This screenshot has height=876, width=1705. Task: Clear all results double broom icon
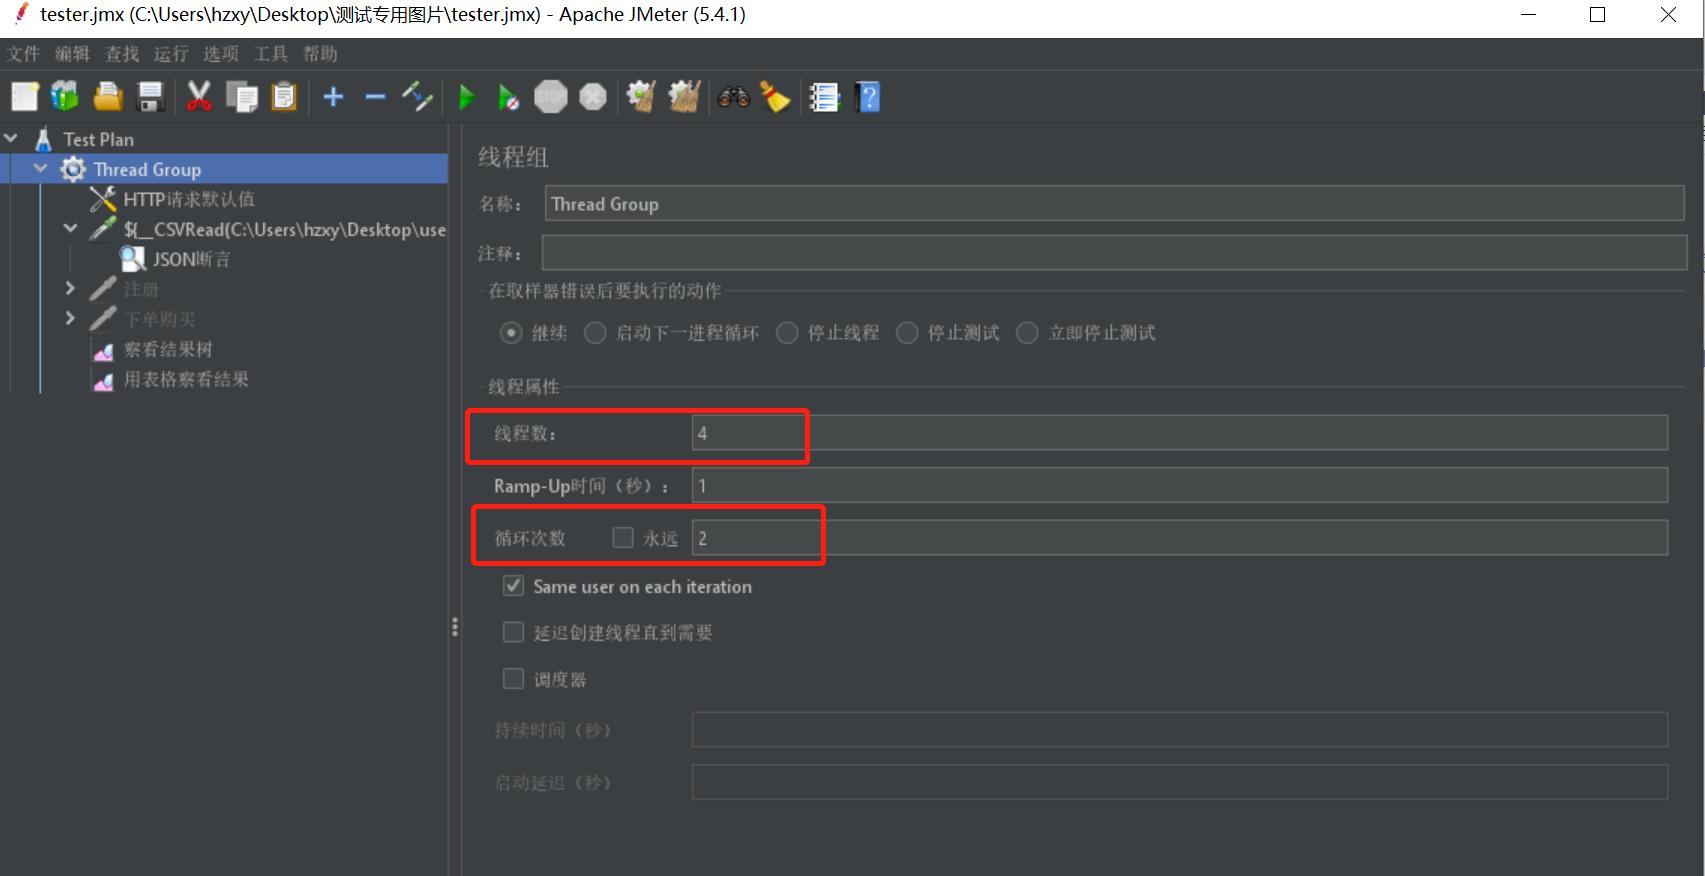pyautogui.click(x=684, y=97)
